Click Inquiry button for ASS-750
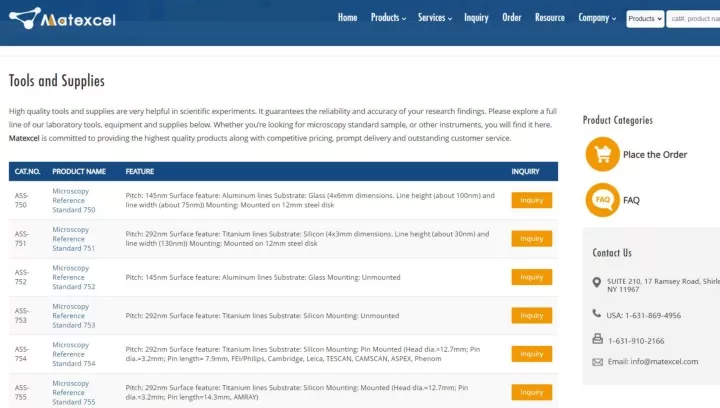Screen dimensions: 720x408 532,200
